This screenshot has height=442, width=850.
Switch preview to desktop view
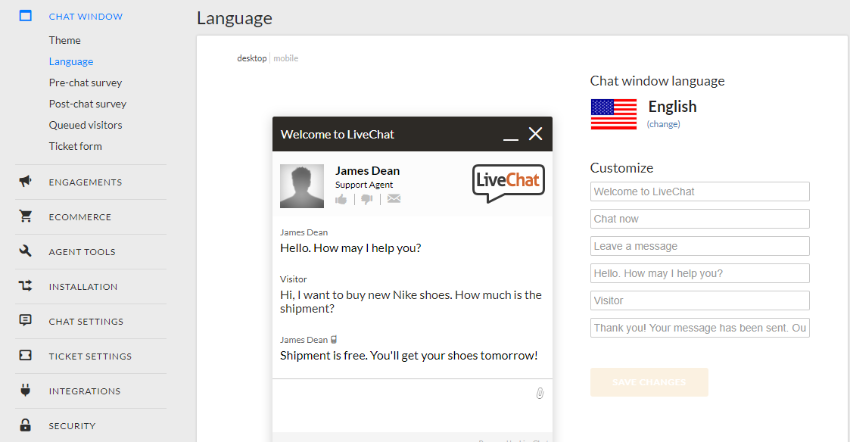click(252, 58)
